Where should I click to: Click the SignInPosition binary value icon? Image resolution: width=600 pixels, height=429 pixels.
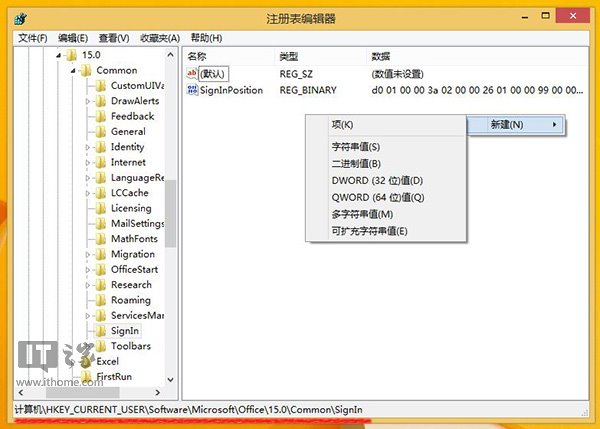coord(193,91)
